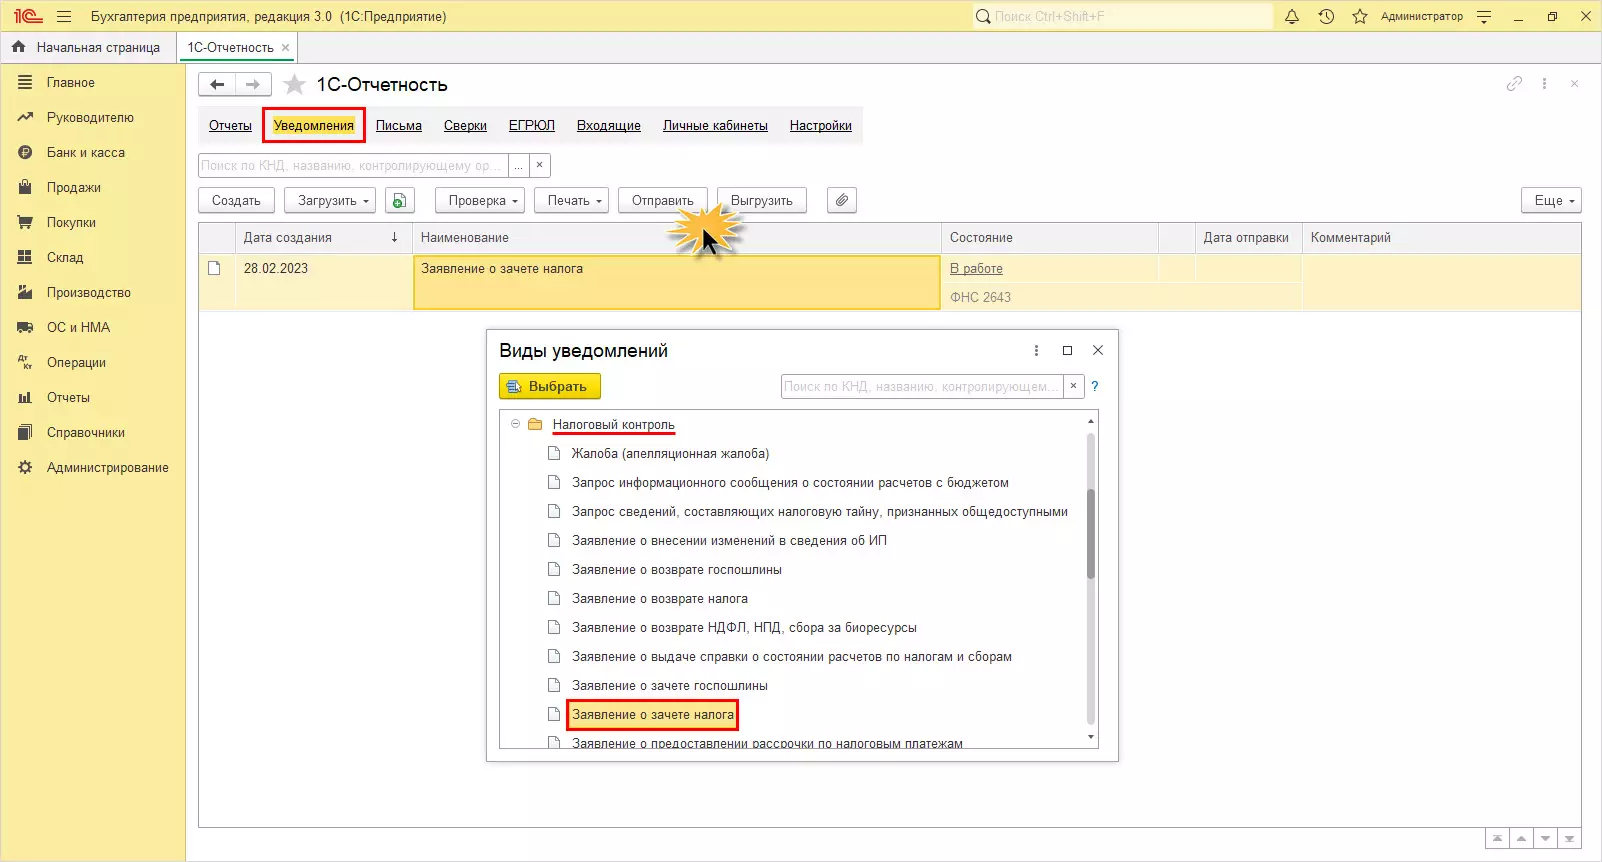
Task: Click the dialog search by КНД field
Action: click(921, 386)
